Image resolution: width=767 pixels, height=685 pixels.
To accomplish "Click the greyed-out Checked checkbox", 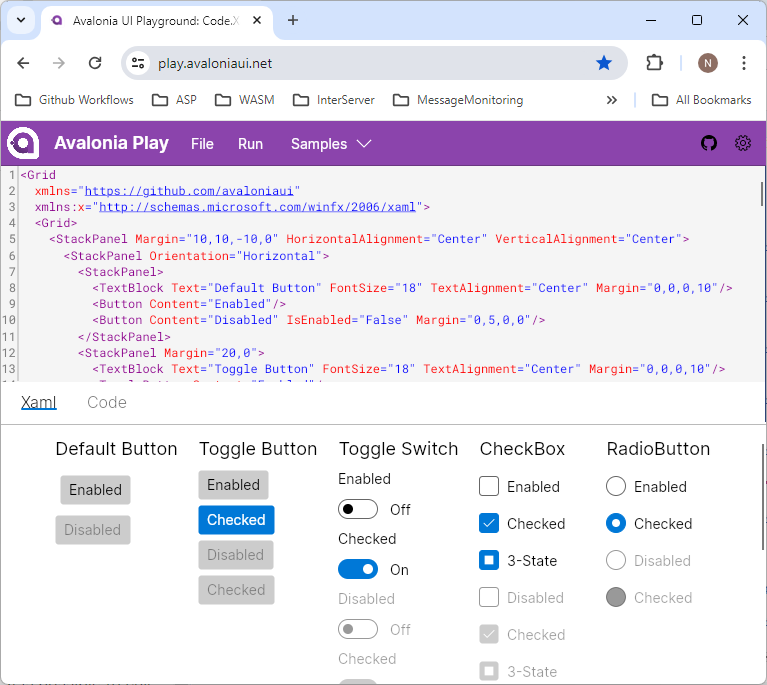I will click(489, 635).
